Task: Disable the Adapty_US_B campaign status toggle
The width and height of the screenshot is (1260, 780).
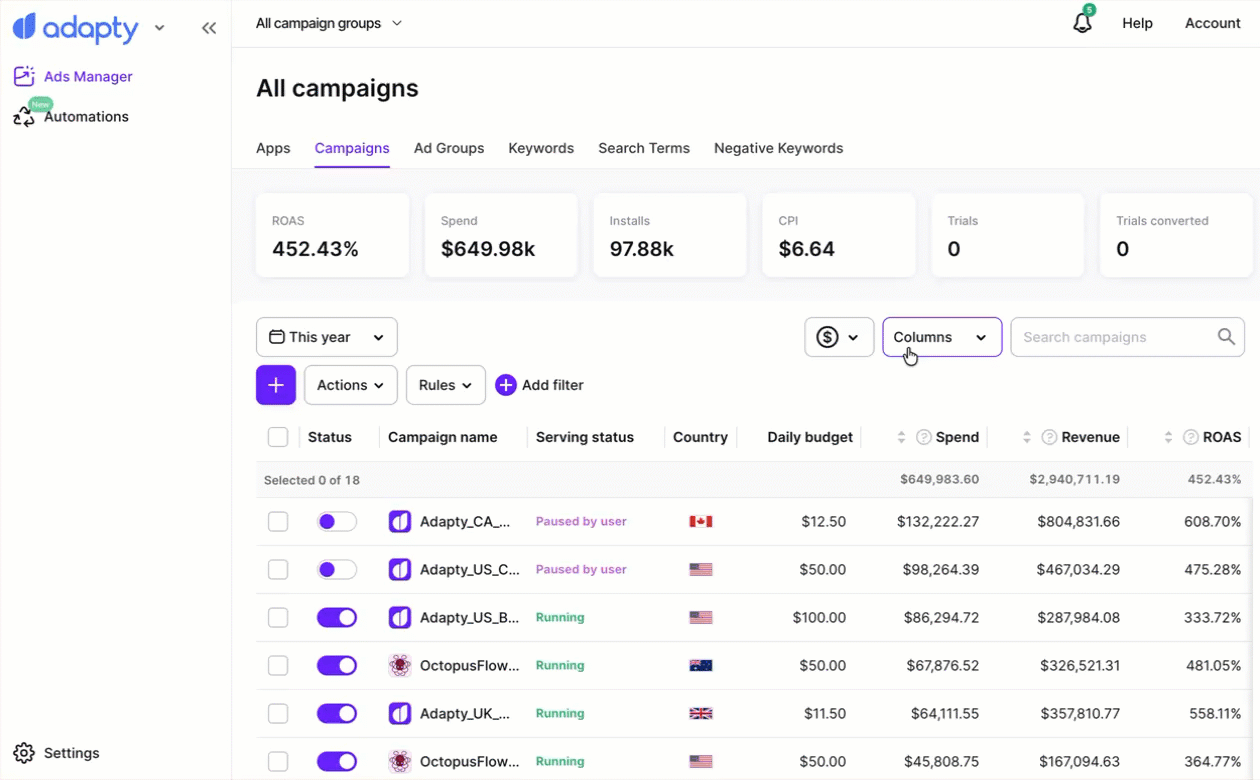Action: tap(337, 617)
